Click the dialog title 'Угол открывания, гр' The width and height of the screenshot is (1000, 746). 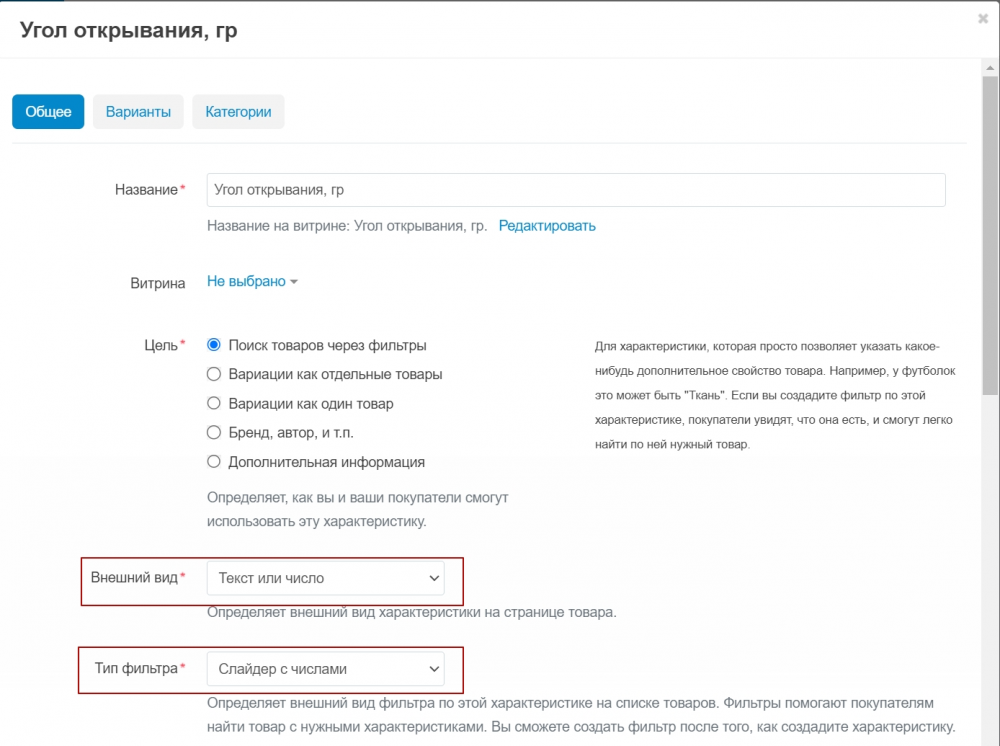[129, 30]
